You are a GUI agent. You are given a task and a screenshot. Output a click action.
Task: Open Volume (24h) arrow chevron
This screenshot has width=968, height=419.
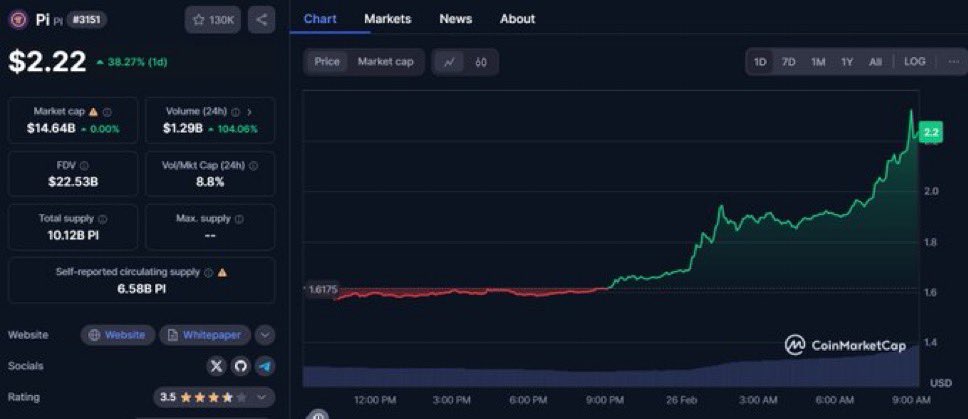249,112
